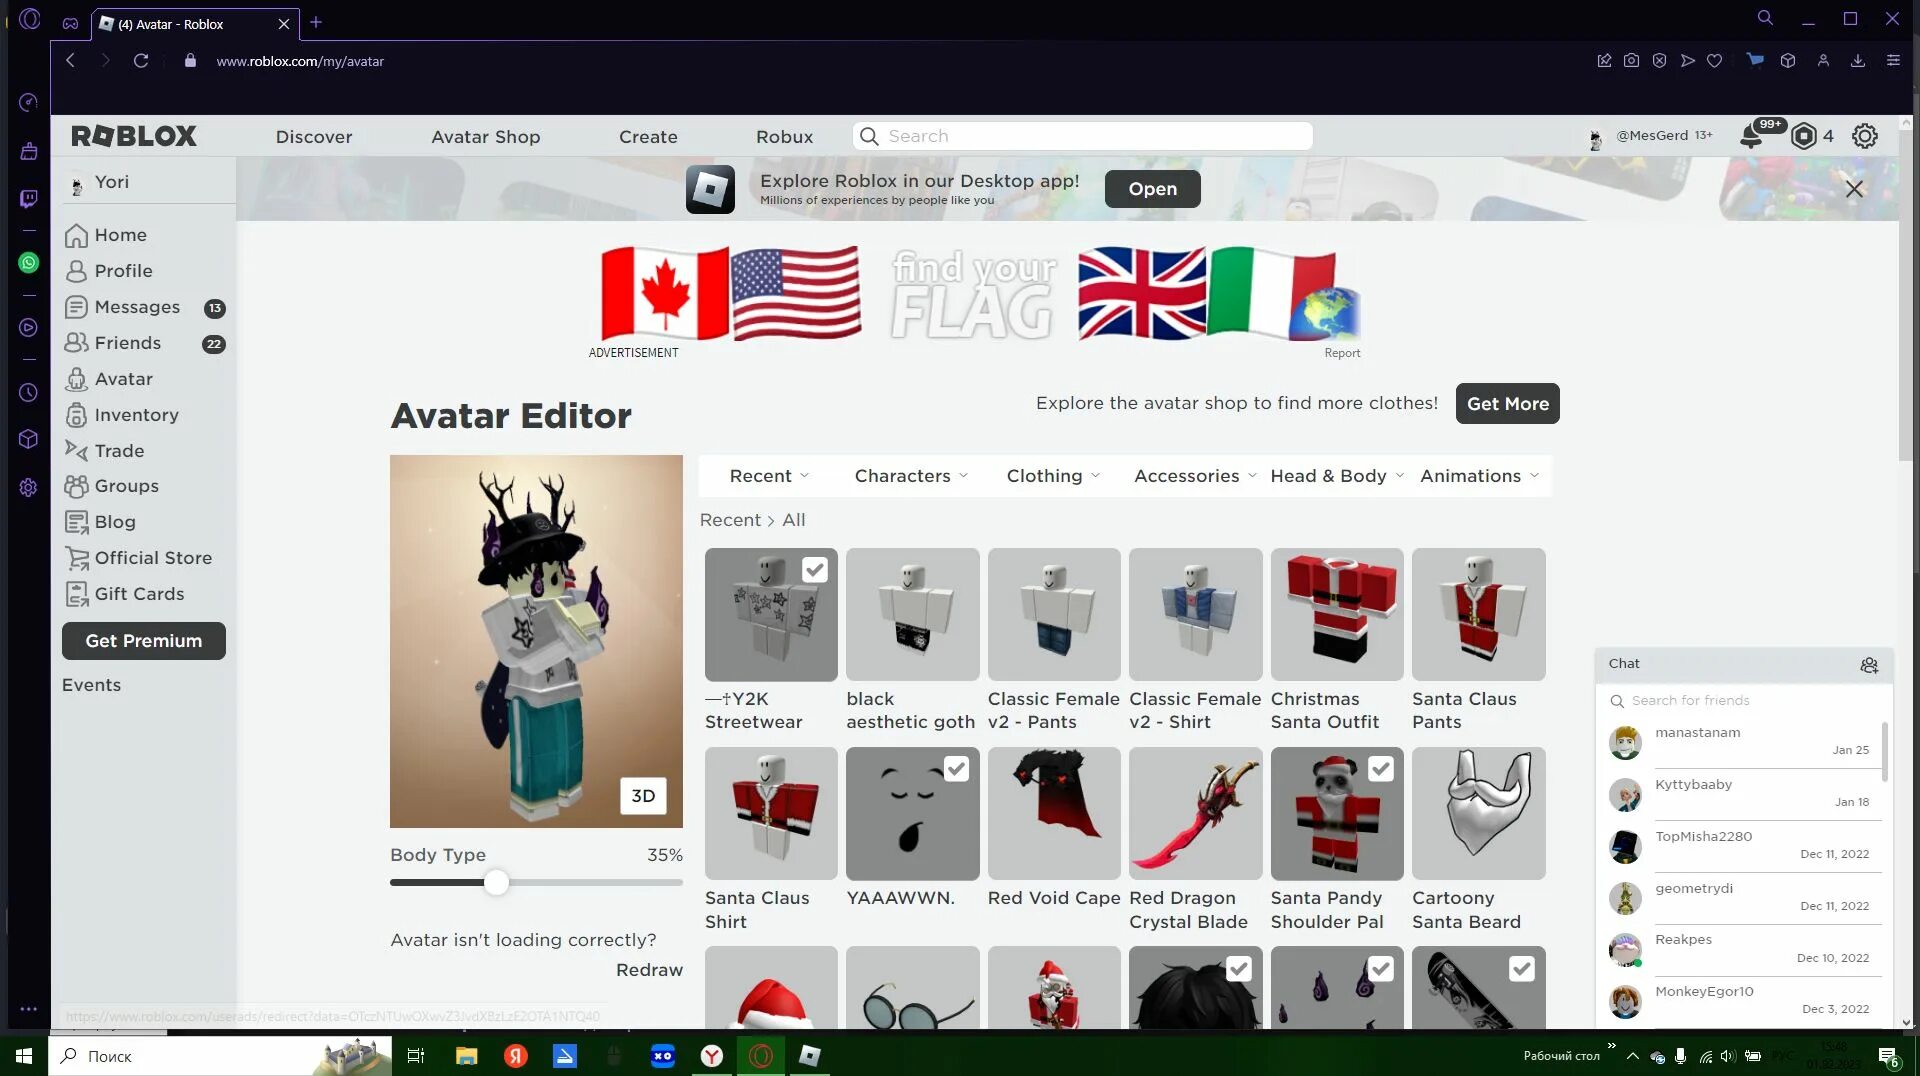Uncheck the skateboard item checkbox
Screen dimensions: 1920x1076
point(1522,969)
